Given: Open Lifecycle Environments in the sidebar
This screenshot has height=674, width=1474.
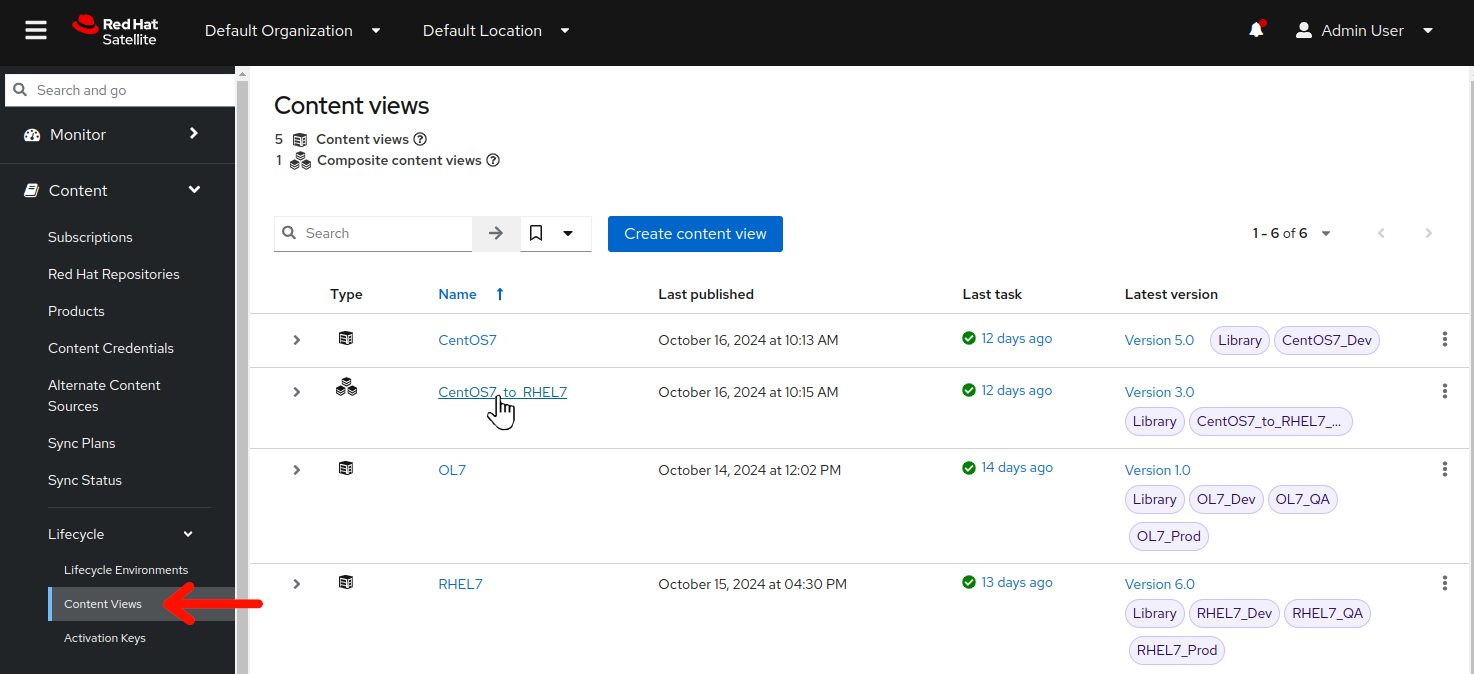Looking at the screenshot, I should [126, 570].
